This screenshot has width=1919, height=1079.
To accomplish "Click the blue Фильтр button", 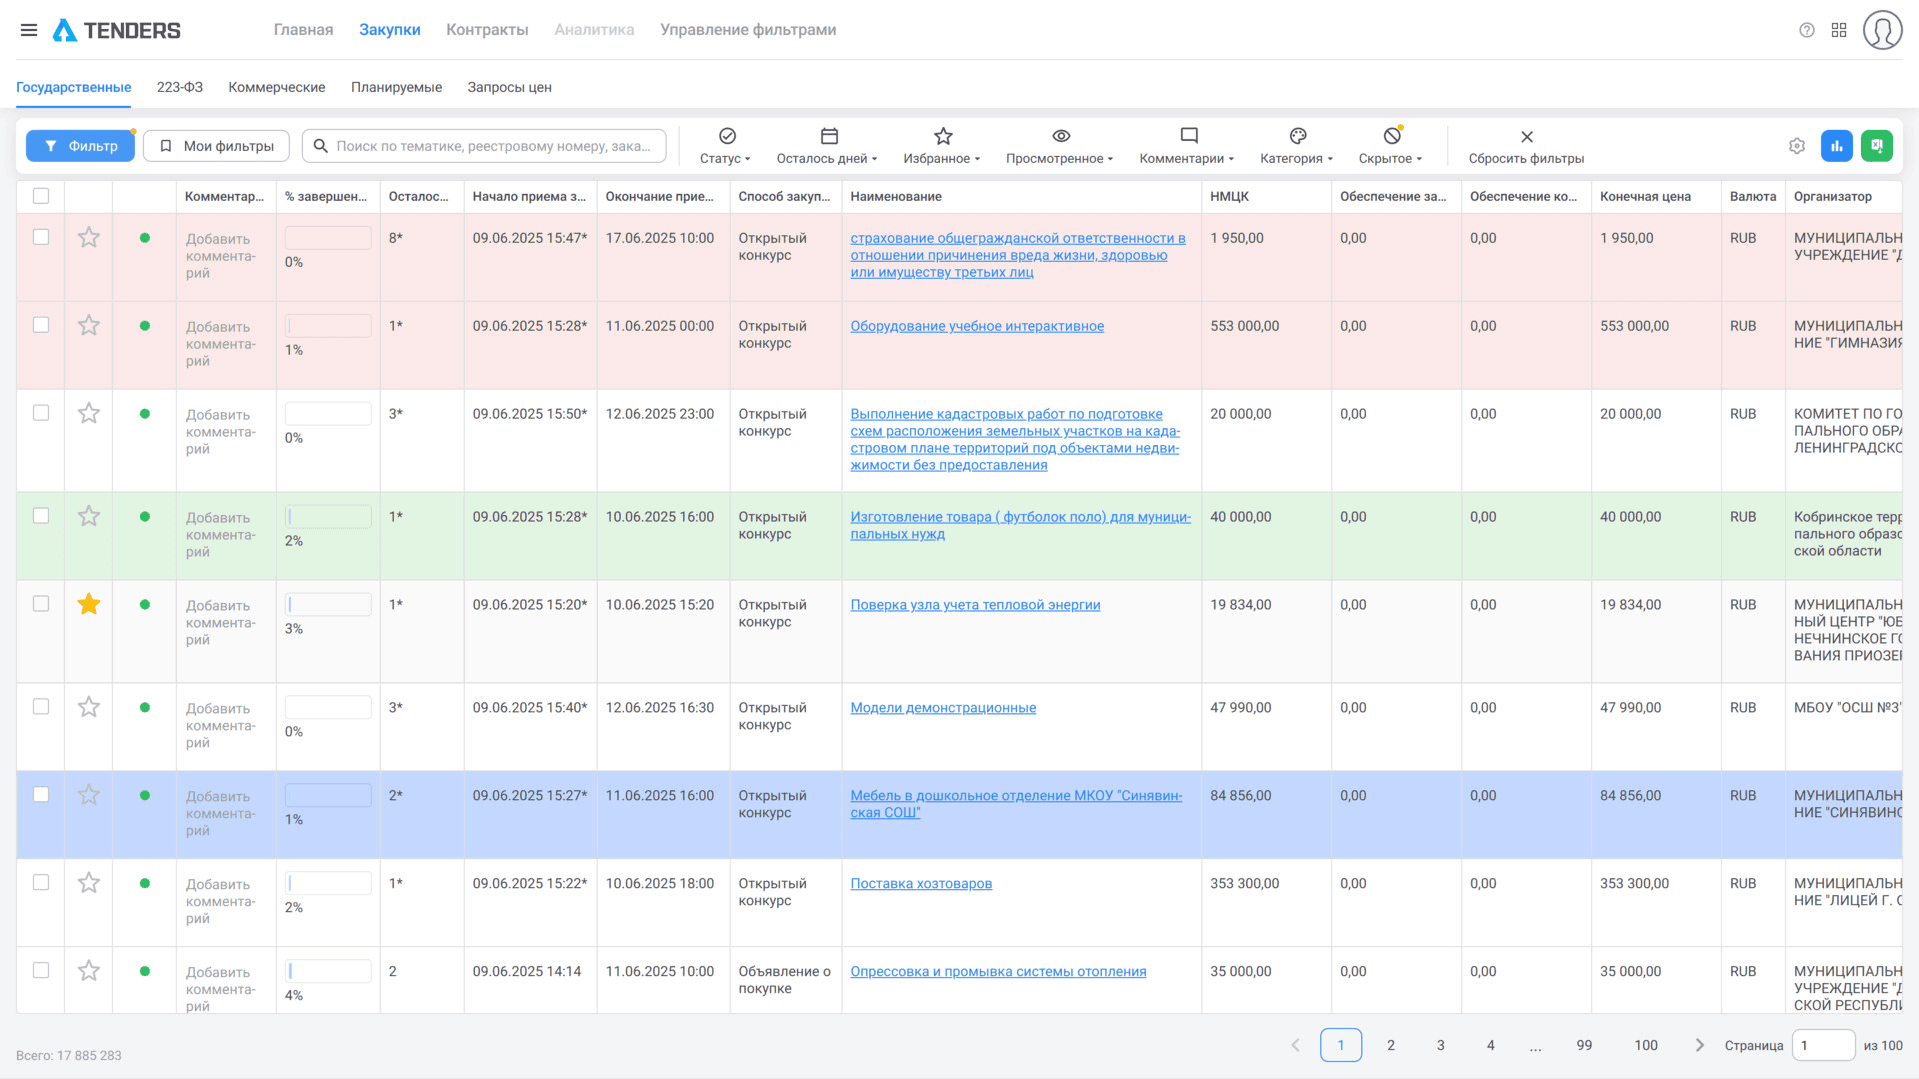I will [80, 146].
